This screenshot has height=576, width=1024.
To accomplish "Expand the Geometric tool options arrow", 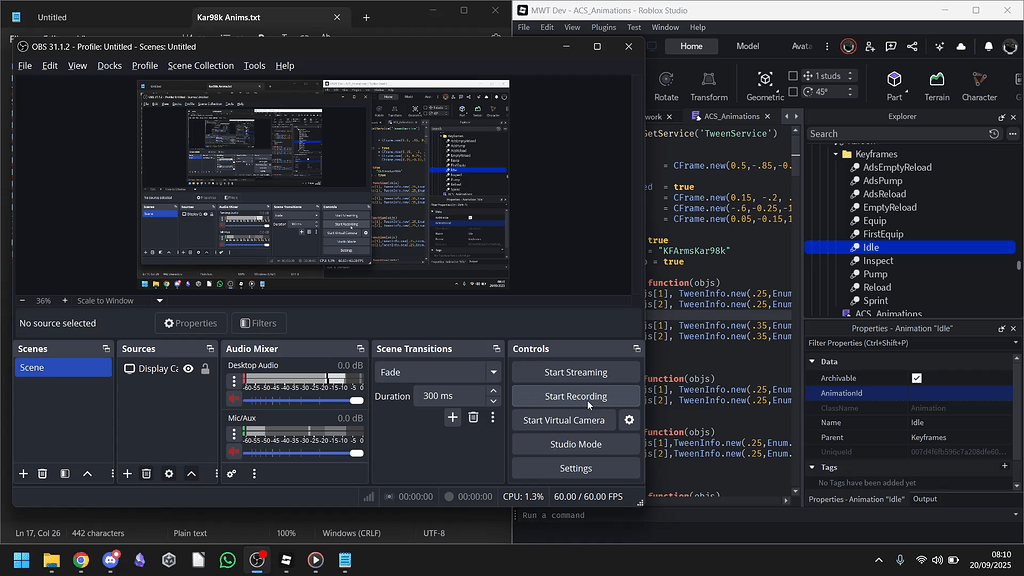I will click(x=778, y=90).
